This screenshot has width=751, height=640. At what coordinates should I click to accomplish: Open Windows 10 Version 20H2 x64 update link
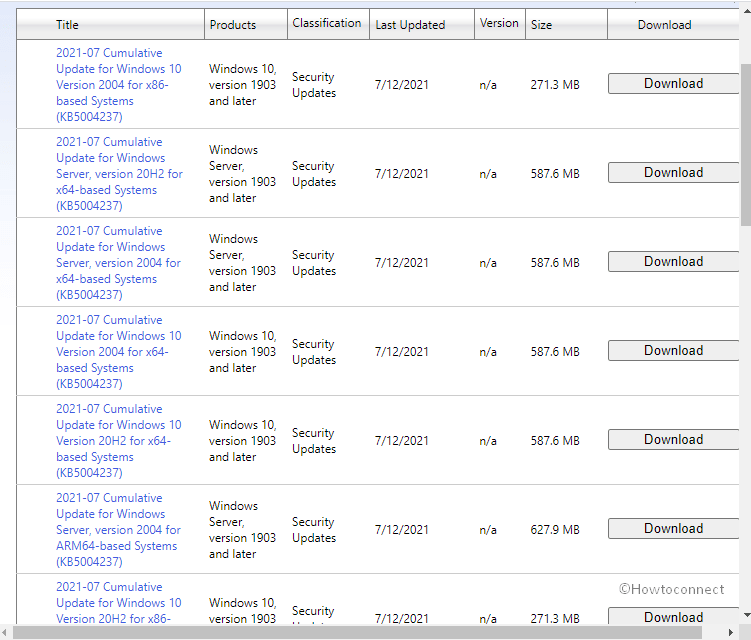pos(119,441)
